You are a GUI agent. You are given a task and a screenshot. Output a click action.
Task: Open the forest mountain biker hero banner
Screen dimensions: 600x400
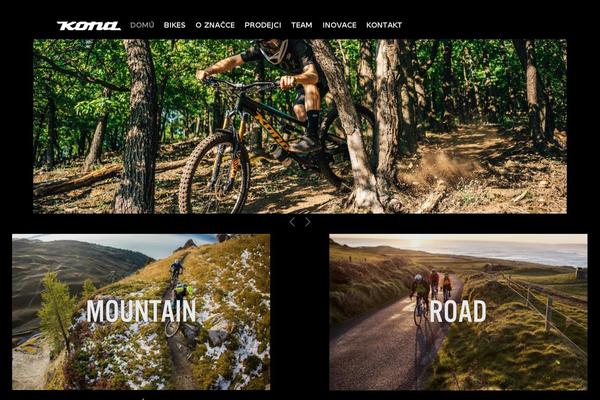(x=300, y=126)
